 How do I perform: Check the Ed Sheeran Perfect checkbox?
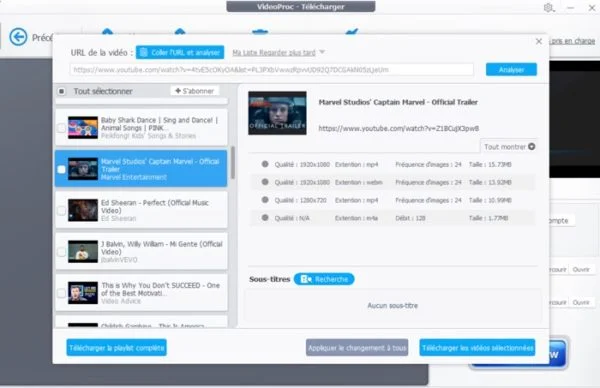61,210
